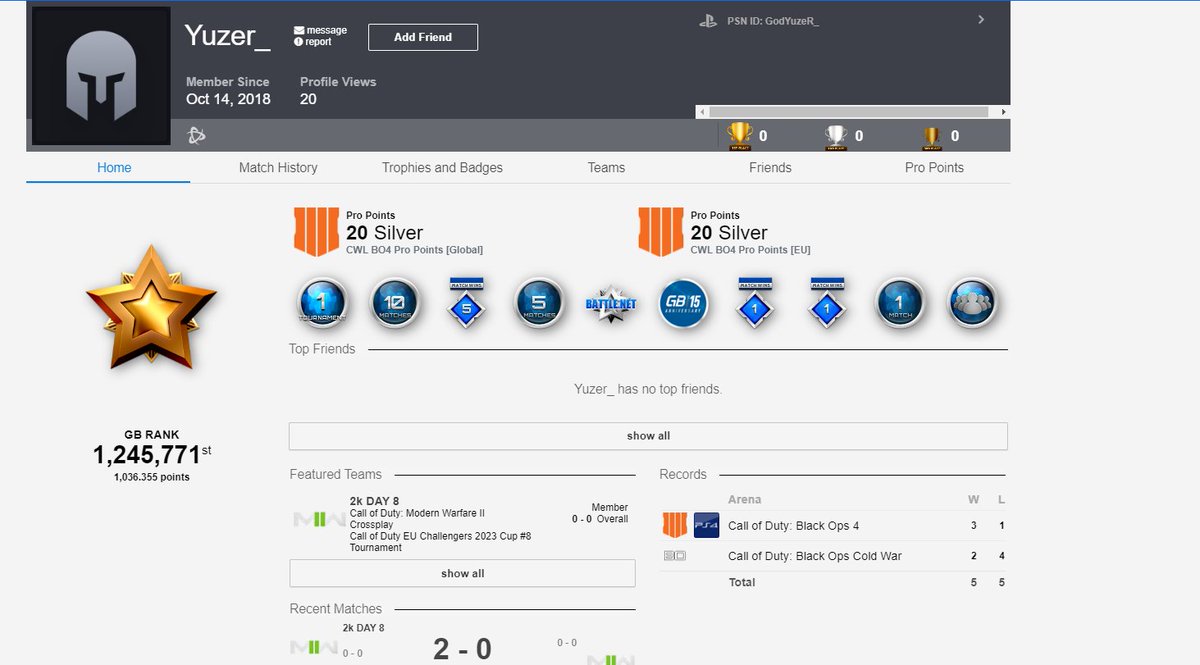
Task: Click the envelope message icon
Action: point(298,31)
